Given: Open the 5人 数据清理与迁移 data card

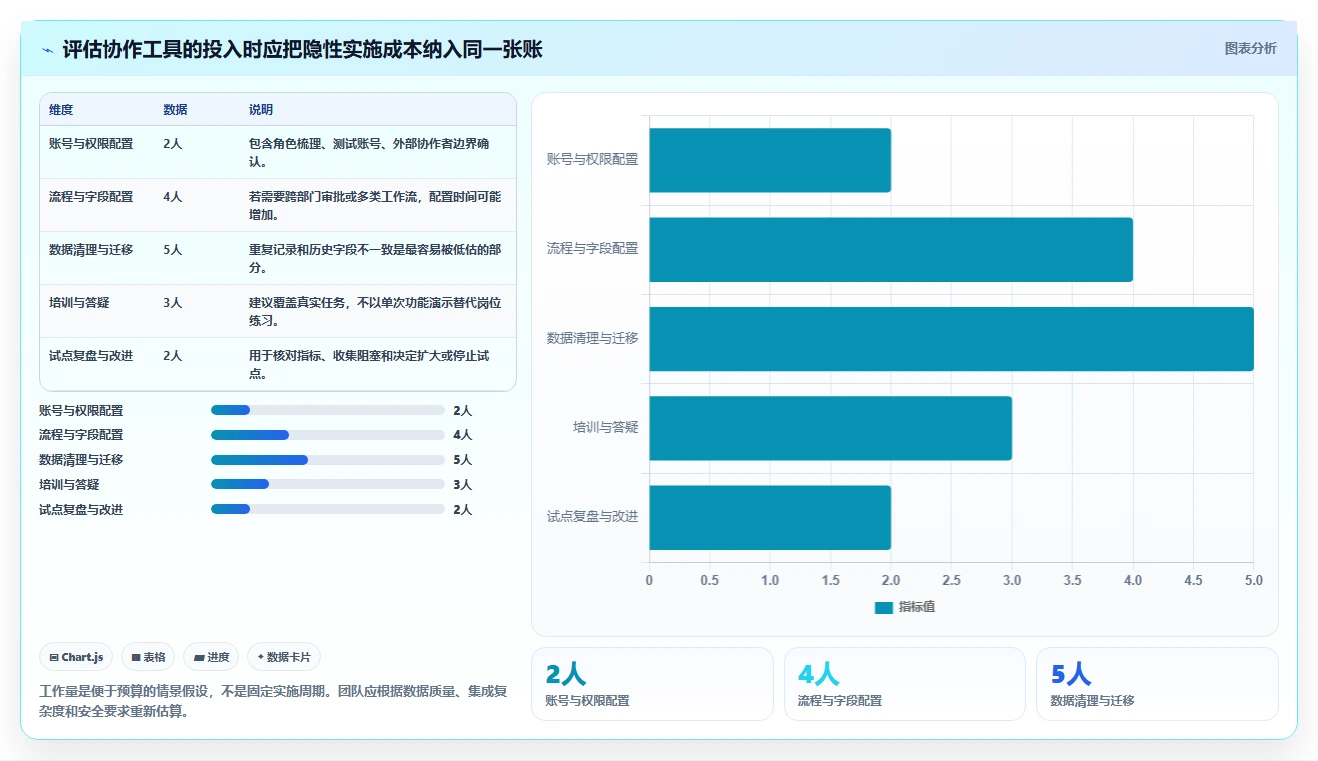Looking at the screenshot, I should tap(1157, 684).
